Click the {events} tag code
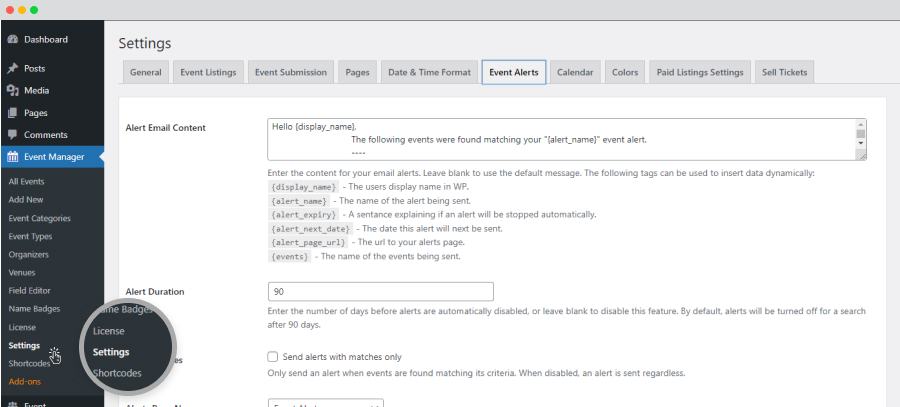Viewport: 900px width, 407px height. (x=289, y=257)
